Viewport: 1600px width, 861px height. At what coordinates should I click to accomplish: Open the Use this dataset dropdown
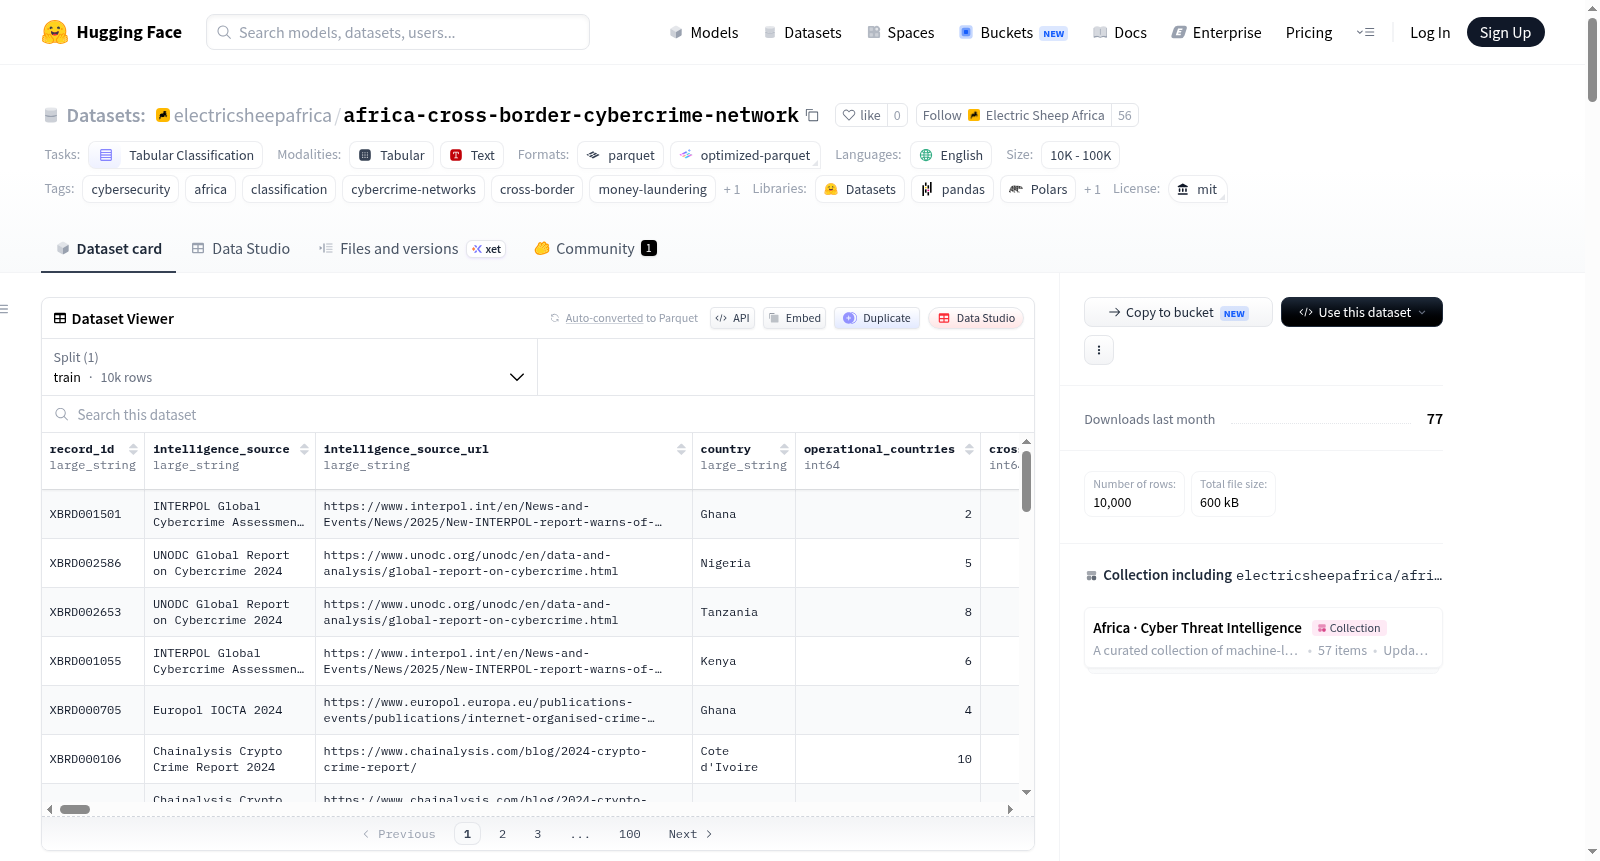1361,312
